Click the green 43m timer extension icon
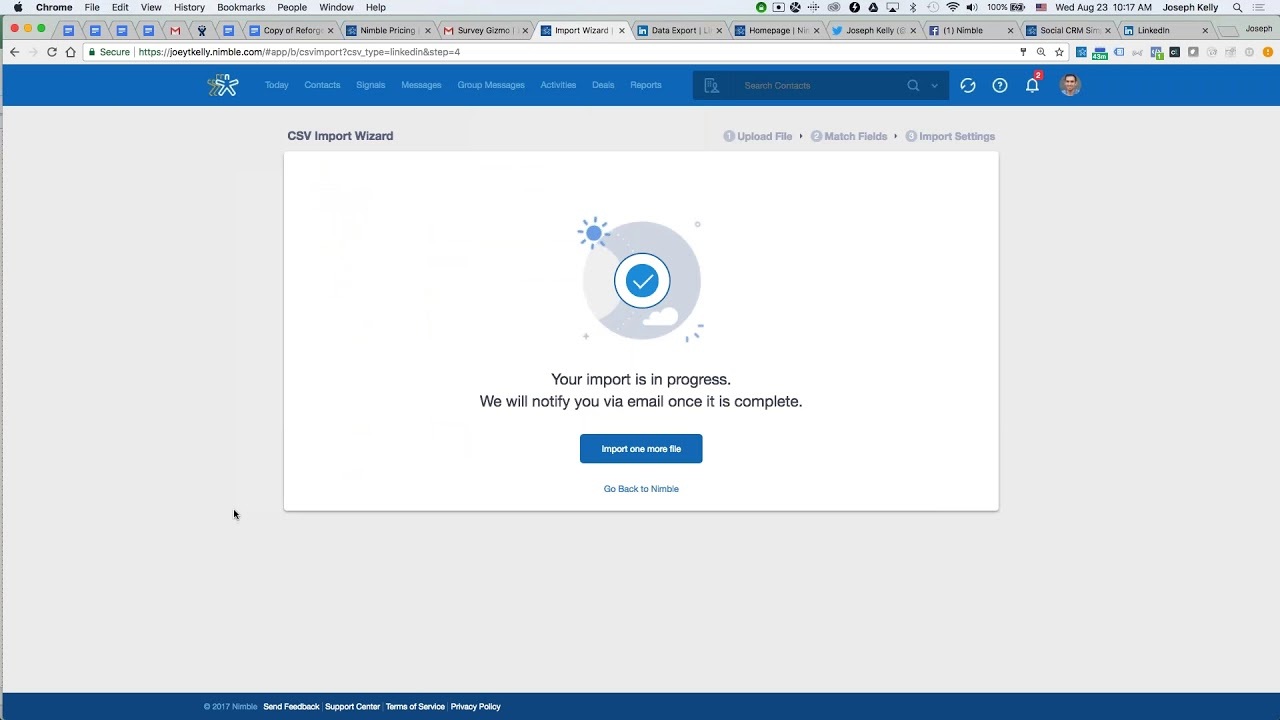 [1101, 51]
